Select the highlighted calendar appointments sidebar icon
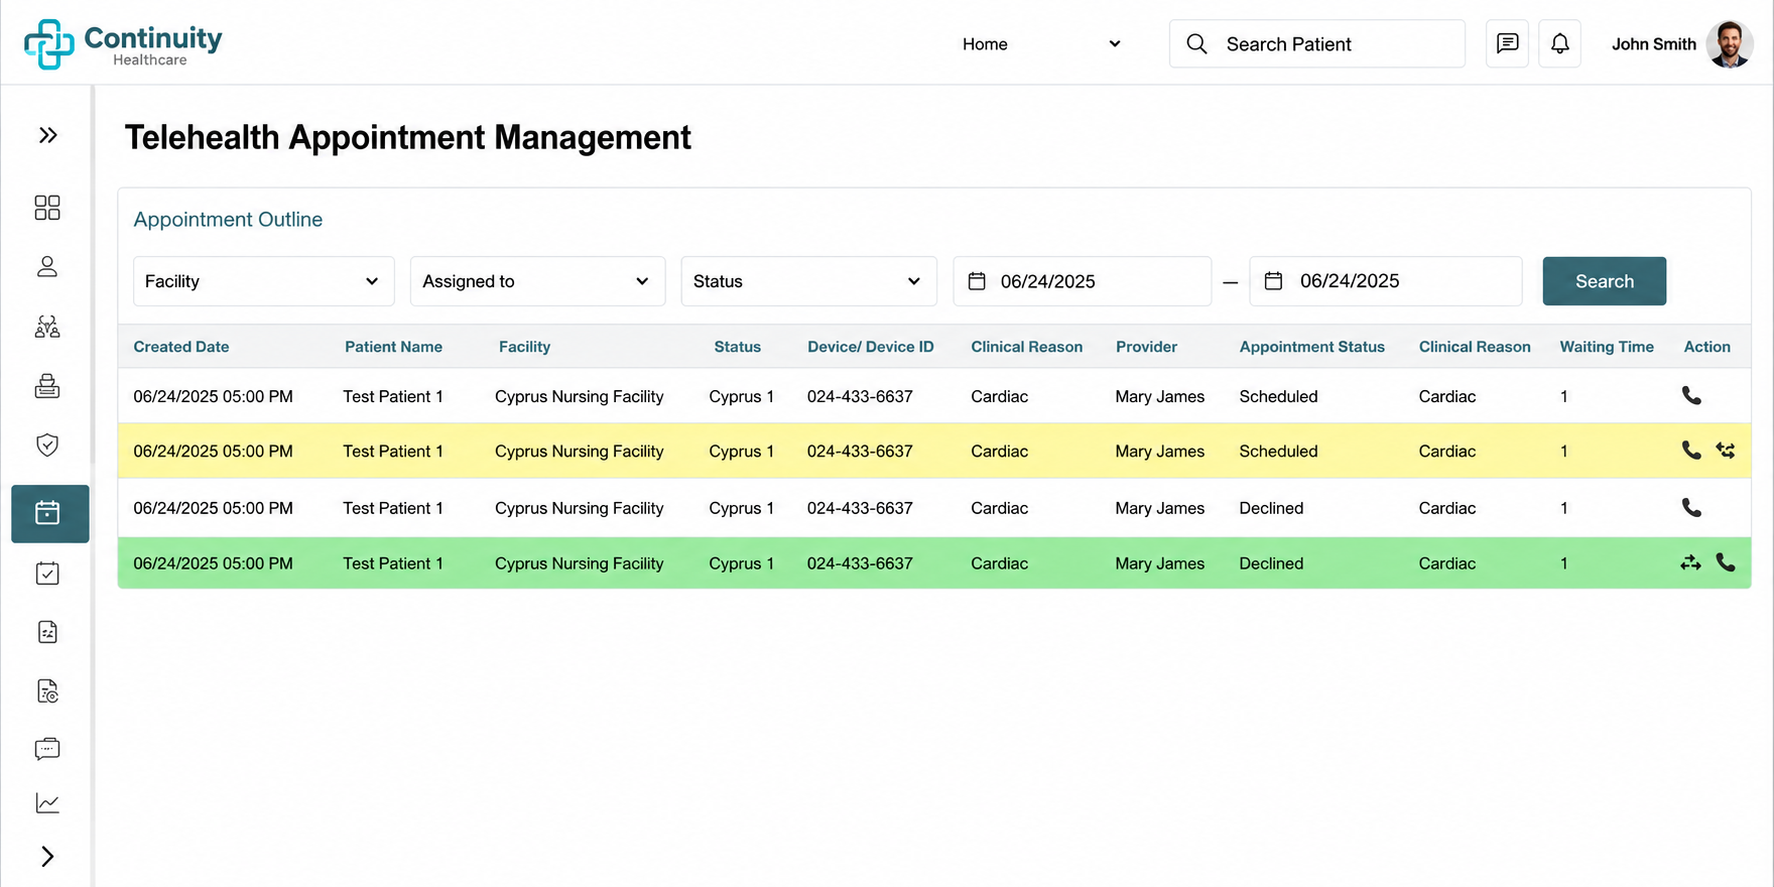This screenshot has height=887, width=1774. tap(50, 513)
